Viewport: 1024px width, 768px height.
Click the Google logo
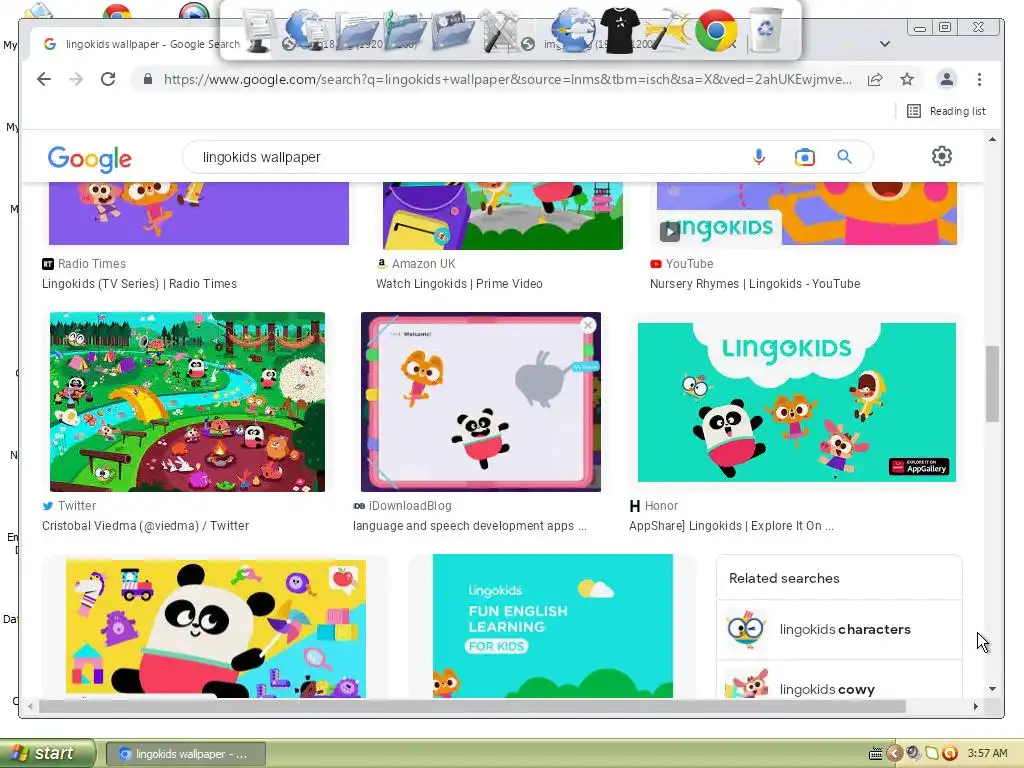(x=89, y=159)
